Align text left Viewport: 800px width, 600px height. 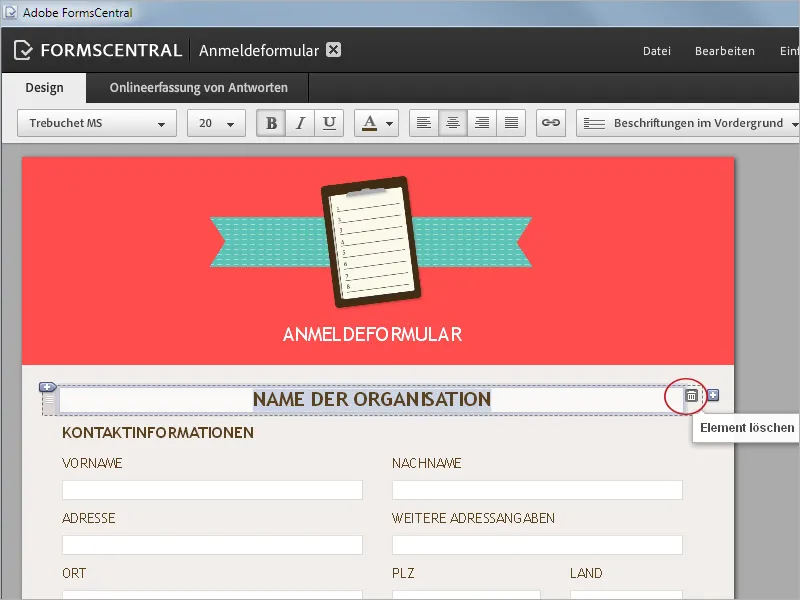click(423, 123)
